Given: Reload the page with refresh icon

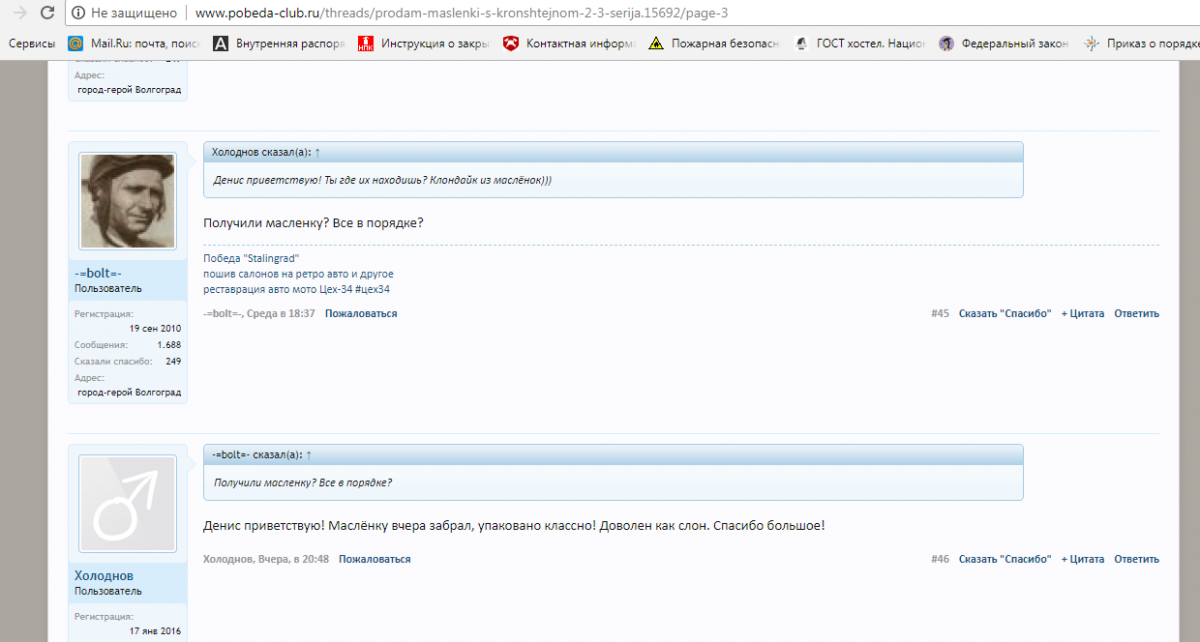Looking at the screenshot, I should click(x=47, y=14).
